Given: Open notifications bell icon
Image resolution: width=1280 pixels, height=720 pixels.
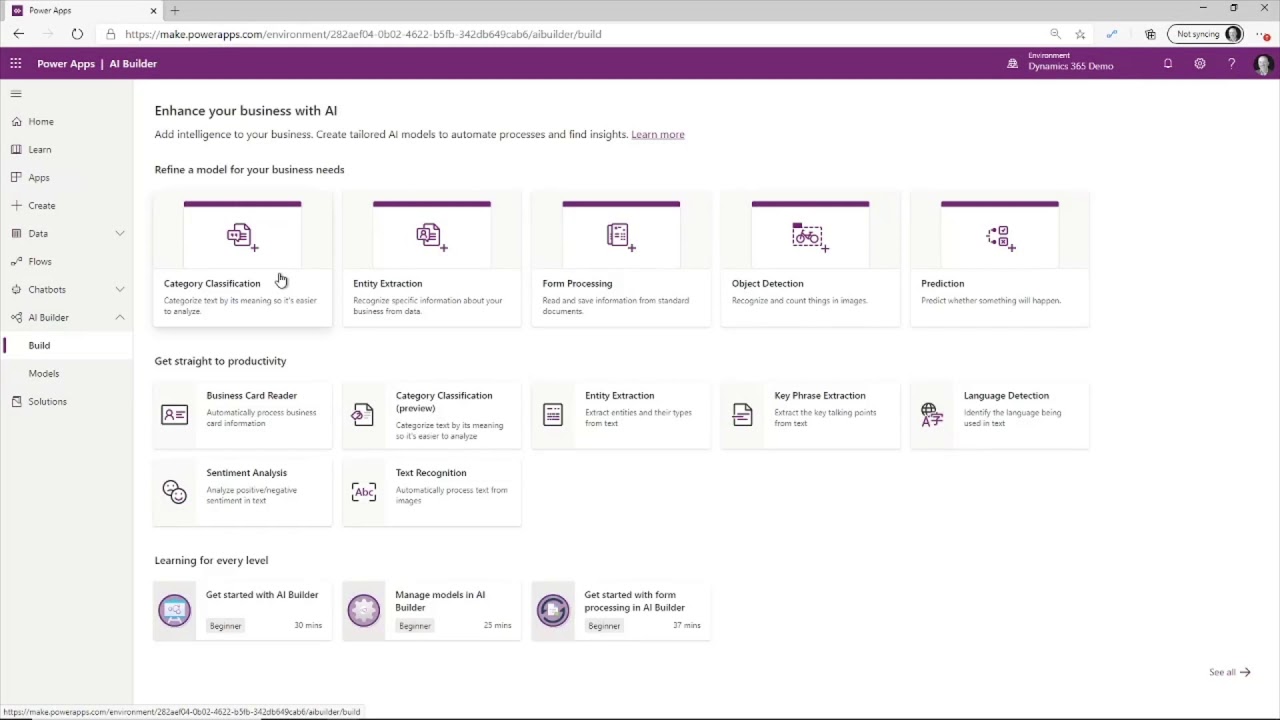Looking at the screenshot, I should pyautogui.click(x=1167, y=64).
